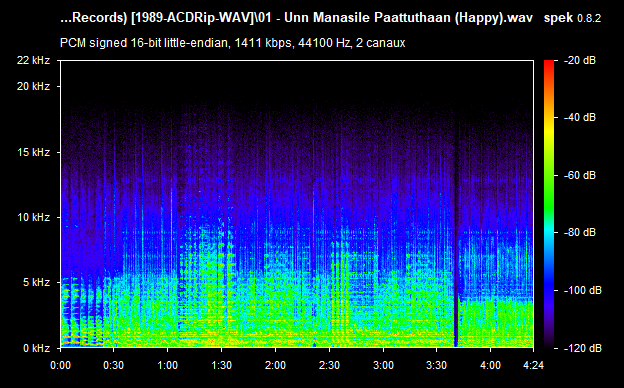Click the 0:30 time axis label

113,365
